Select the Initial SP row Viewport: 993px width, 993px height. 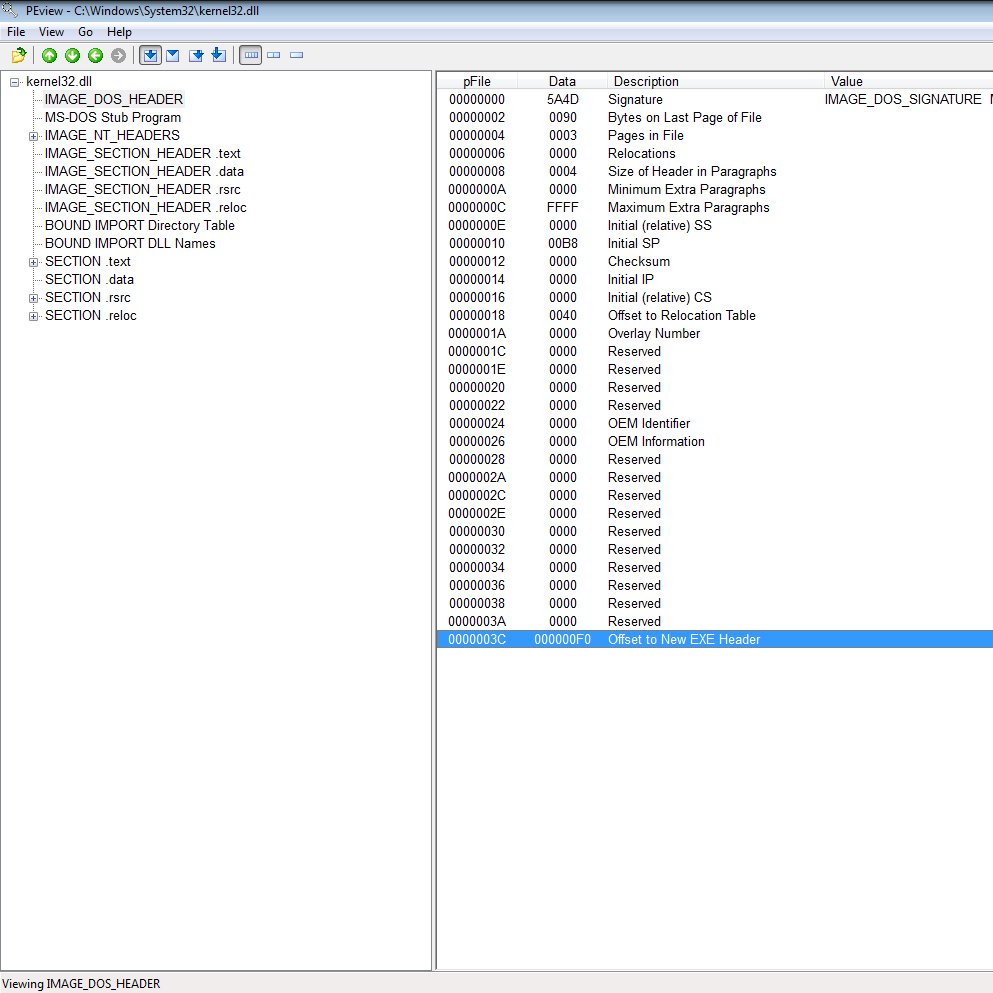(x=715, y=244)
